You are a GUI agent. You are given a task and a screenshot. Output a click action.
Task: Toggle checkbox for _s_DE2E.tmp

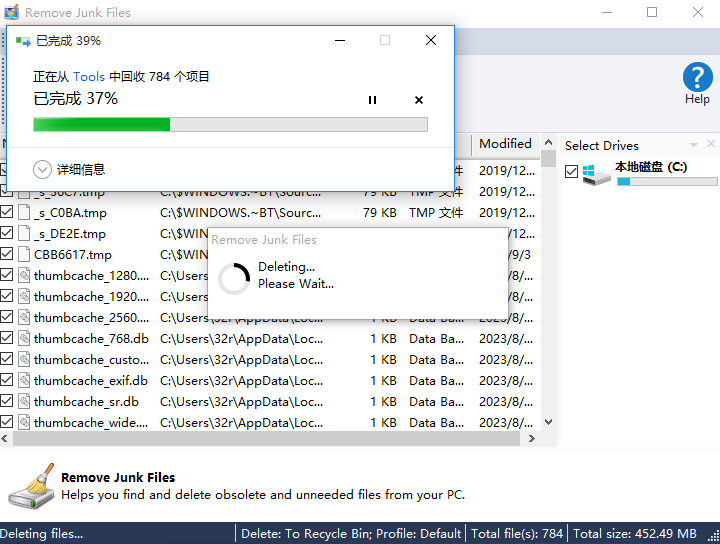tap(6, 233)
